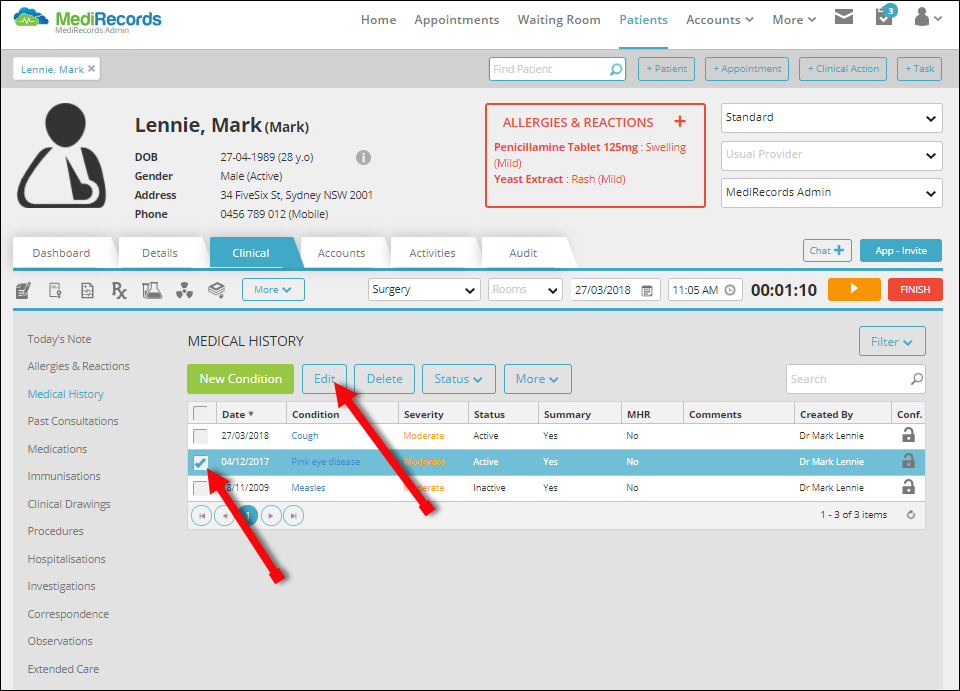Switch to the Audit tab
Image resolution: width=960 pixels, height=691 pixels.
point(523,253)
